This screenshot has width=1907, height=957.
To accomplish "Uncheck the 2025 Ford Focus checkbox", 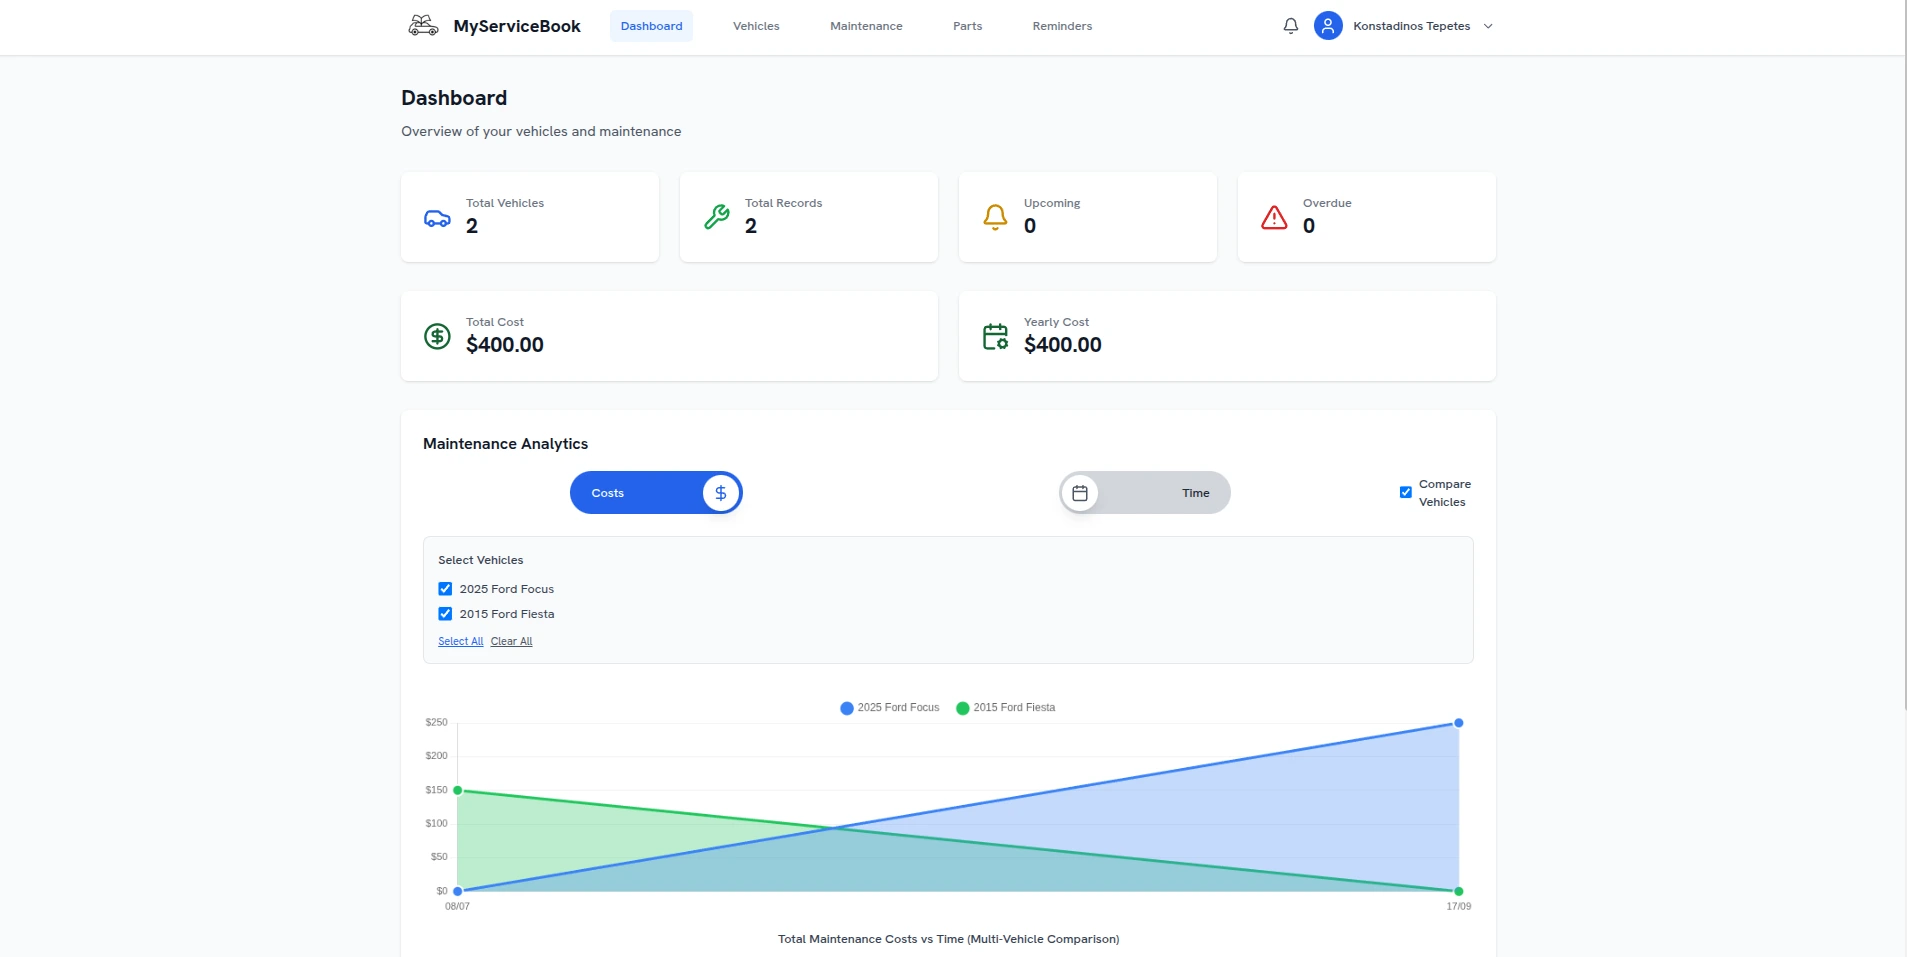I will (445, 589).
